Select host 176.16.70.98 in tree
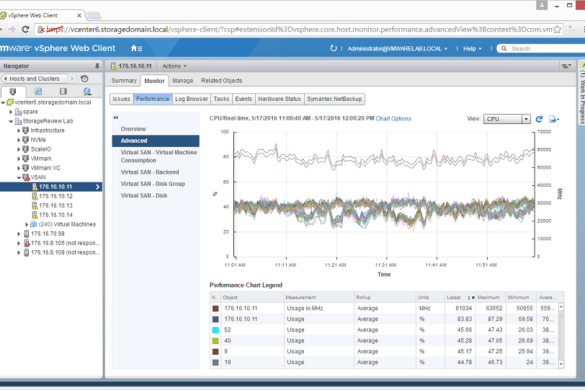This screenshot has height=390, width=585. pos(47,234)
